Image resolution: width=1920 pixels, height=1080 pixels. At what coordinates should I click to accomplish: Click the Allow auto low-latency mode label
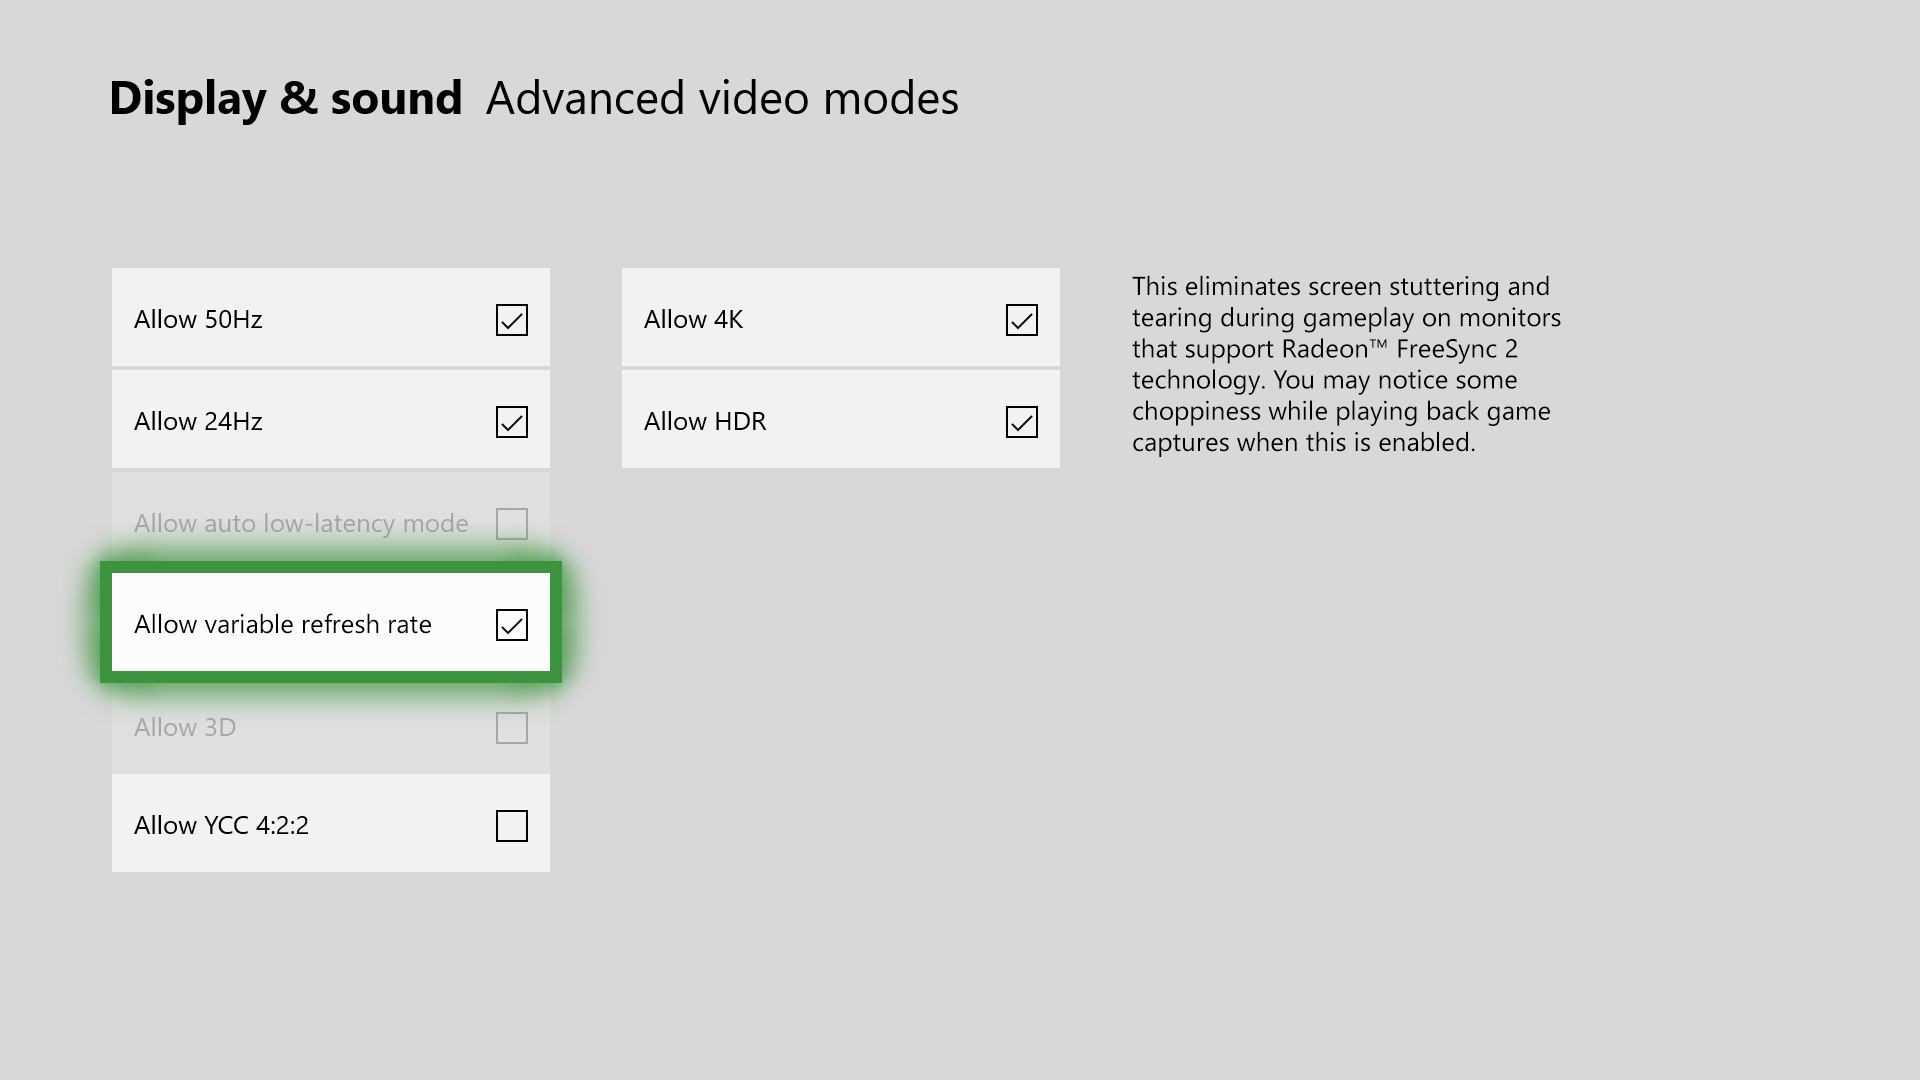pyautogui.click(x=300, y=523)
